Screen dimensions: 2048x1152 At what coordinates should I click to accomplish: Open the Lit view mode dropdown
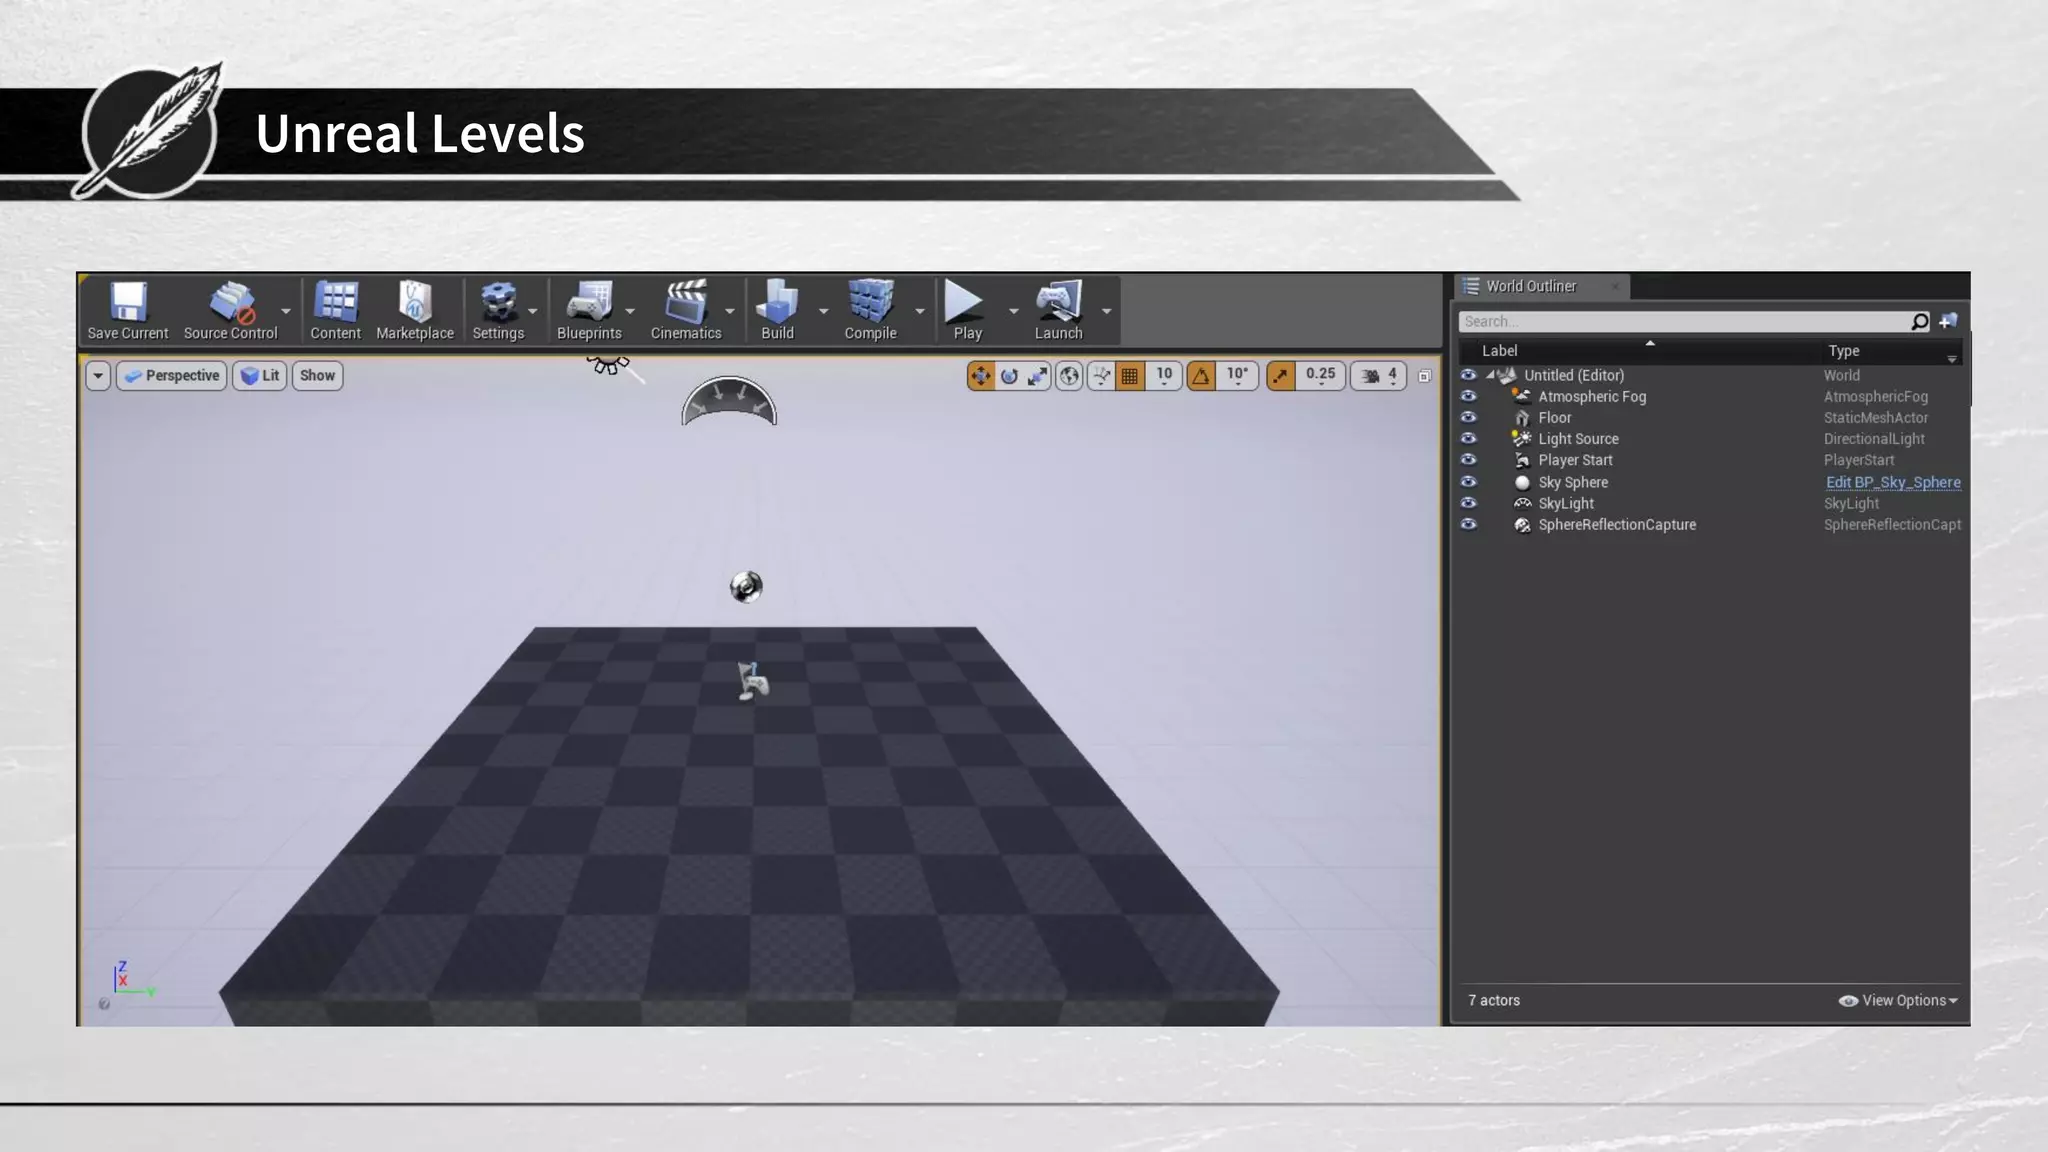[260, 376]
